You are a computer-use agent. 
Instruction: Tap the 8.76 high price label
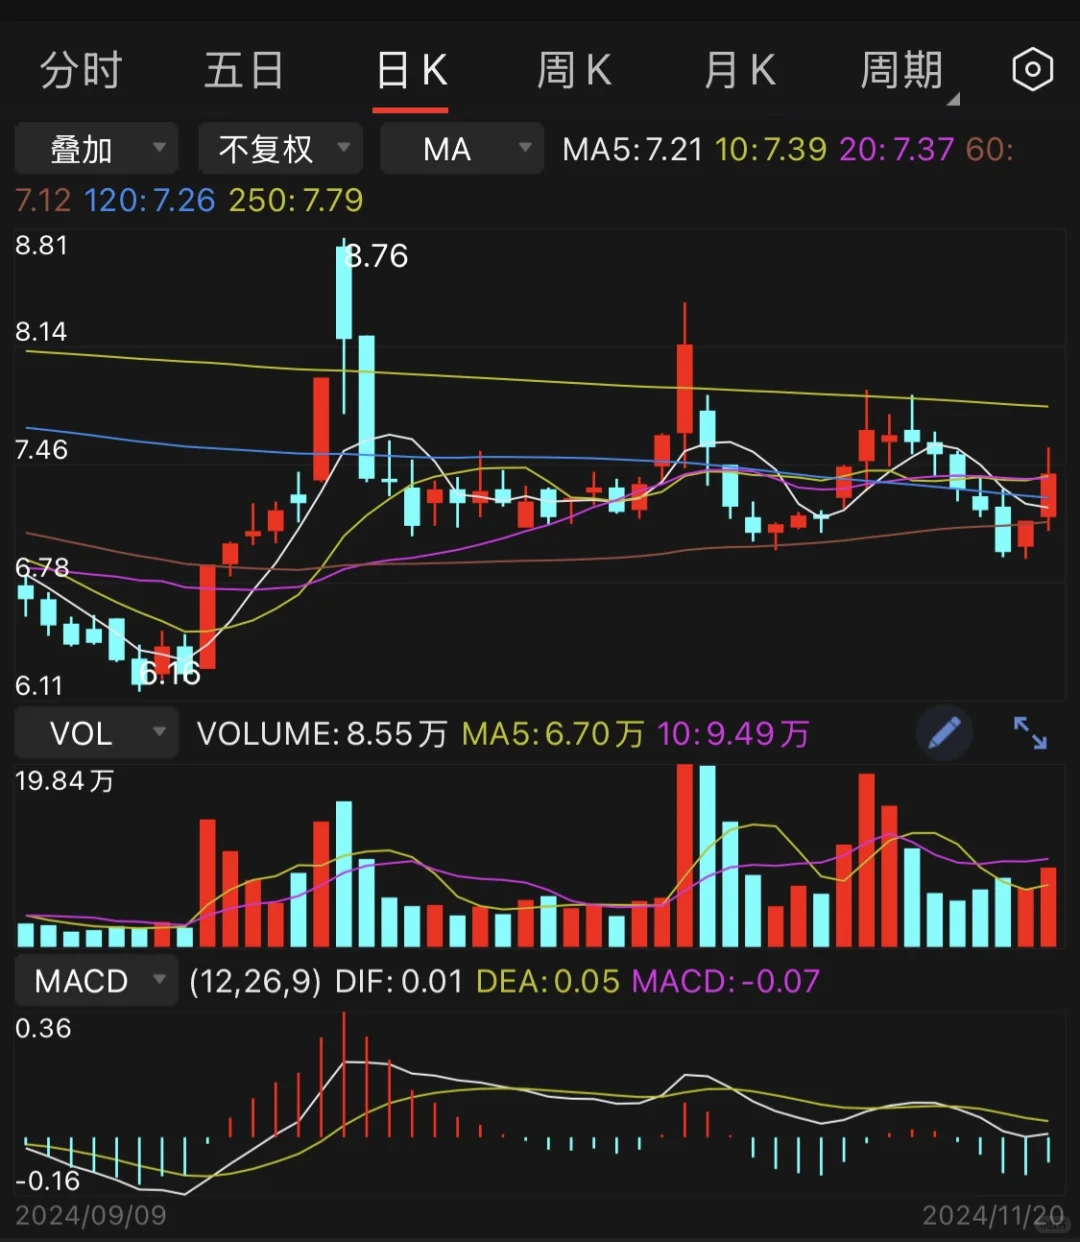[377, 256]
